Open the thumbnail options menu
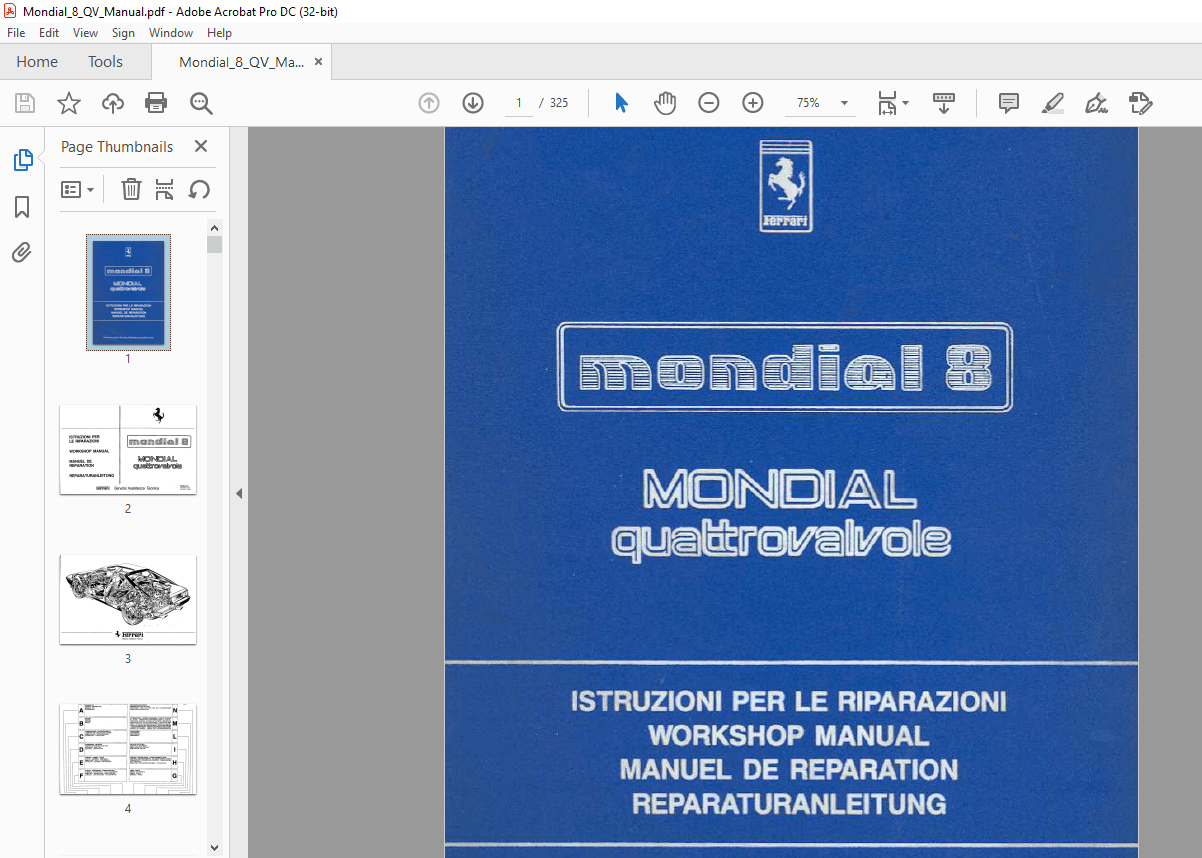 (x=77, y=189)
